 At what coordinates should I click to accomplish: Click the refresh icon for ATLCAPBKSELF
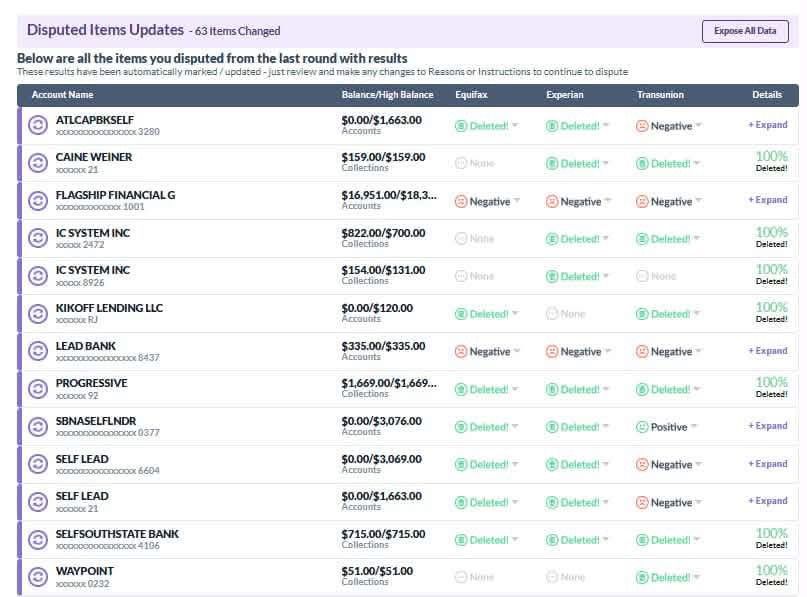[x=38, y=125]
